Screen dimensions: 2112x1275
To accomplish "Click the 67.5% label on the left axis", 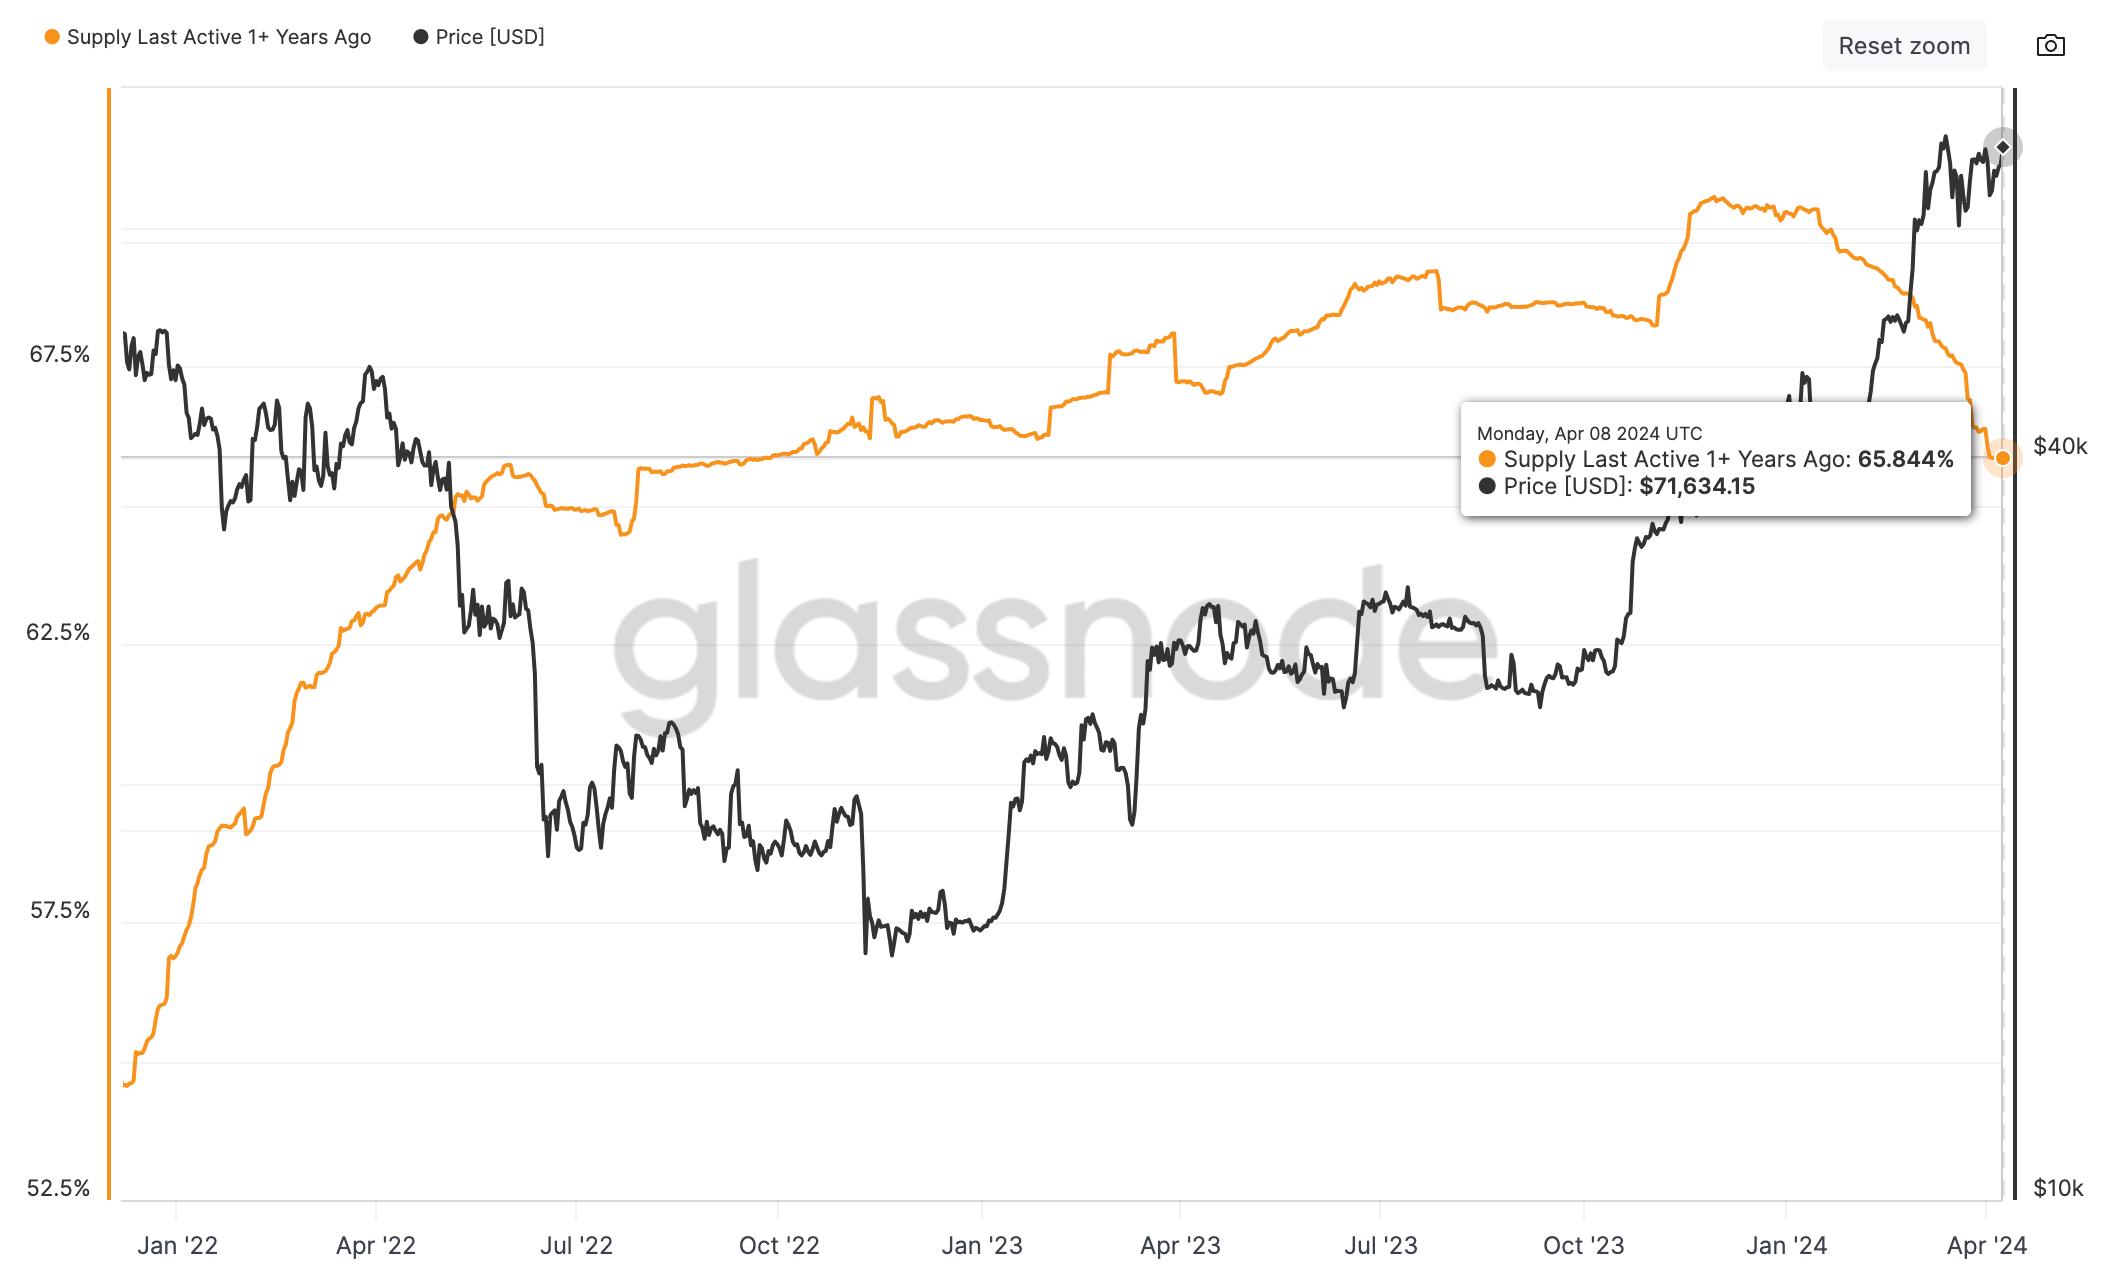I will [59, 355].
